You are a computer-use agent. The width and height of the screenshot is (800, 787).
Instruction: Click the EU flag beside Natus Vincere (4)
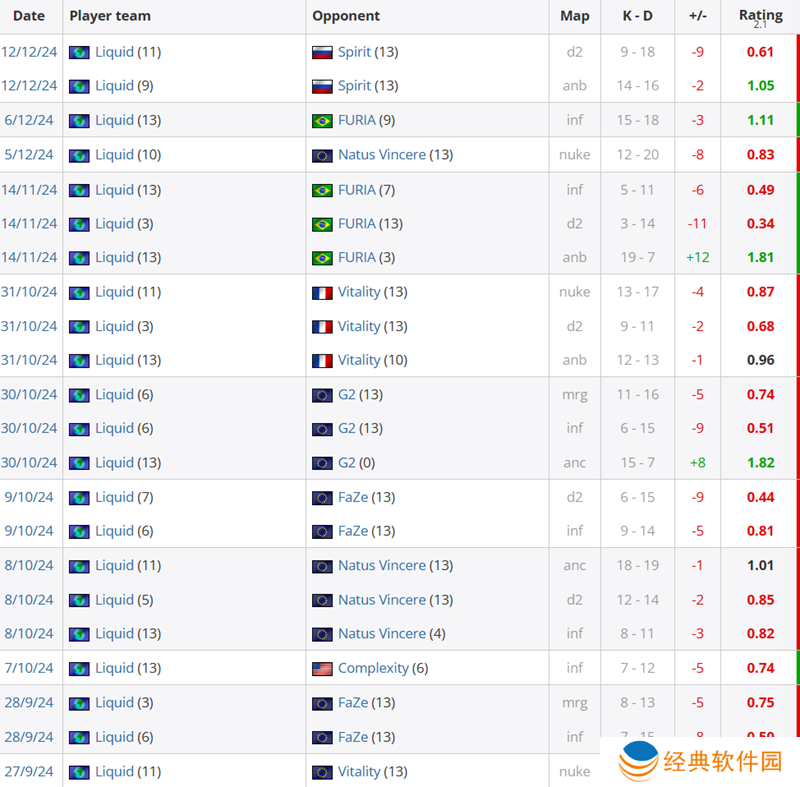(x=322, y=634)
